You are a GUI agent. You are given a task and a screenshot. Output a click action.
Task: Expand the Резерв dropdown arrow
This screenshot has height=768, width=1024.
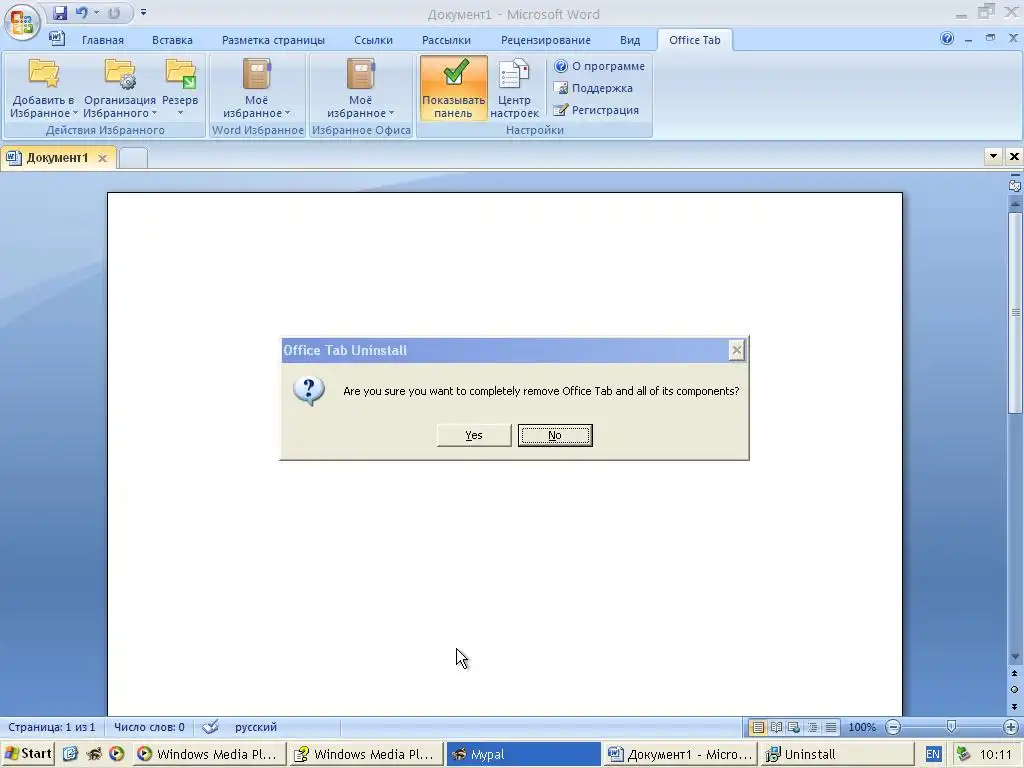pos(180,113)
